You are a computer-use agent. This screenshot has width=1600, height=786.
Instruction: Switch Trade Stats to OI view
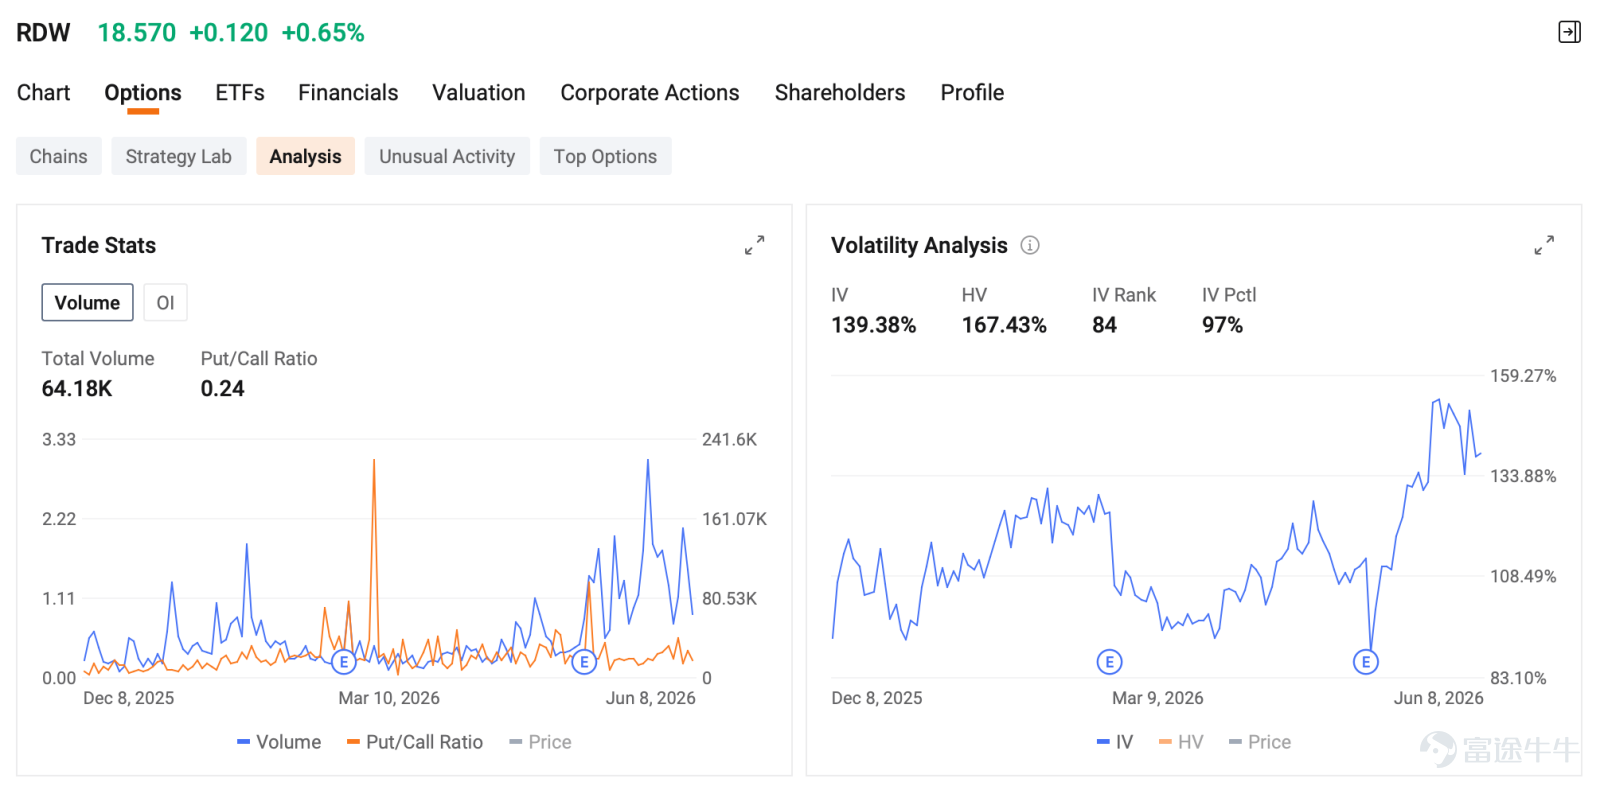coord(165,303)
